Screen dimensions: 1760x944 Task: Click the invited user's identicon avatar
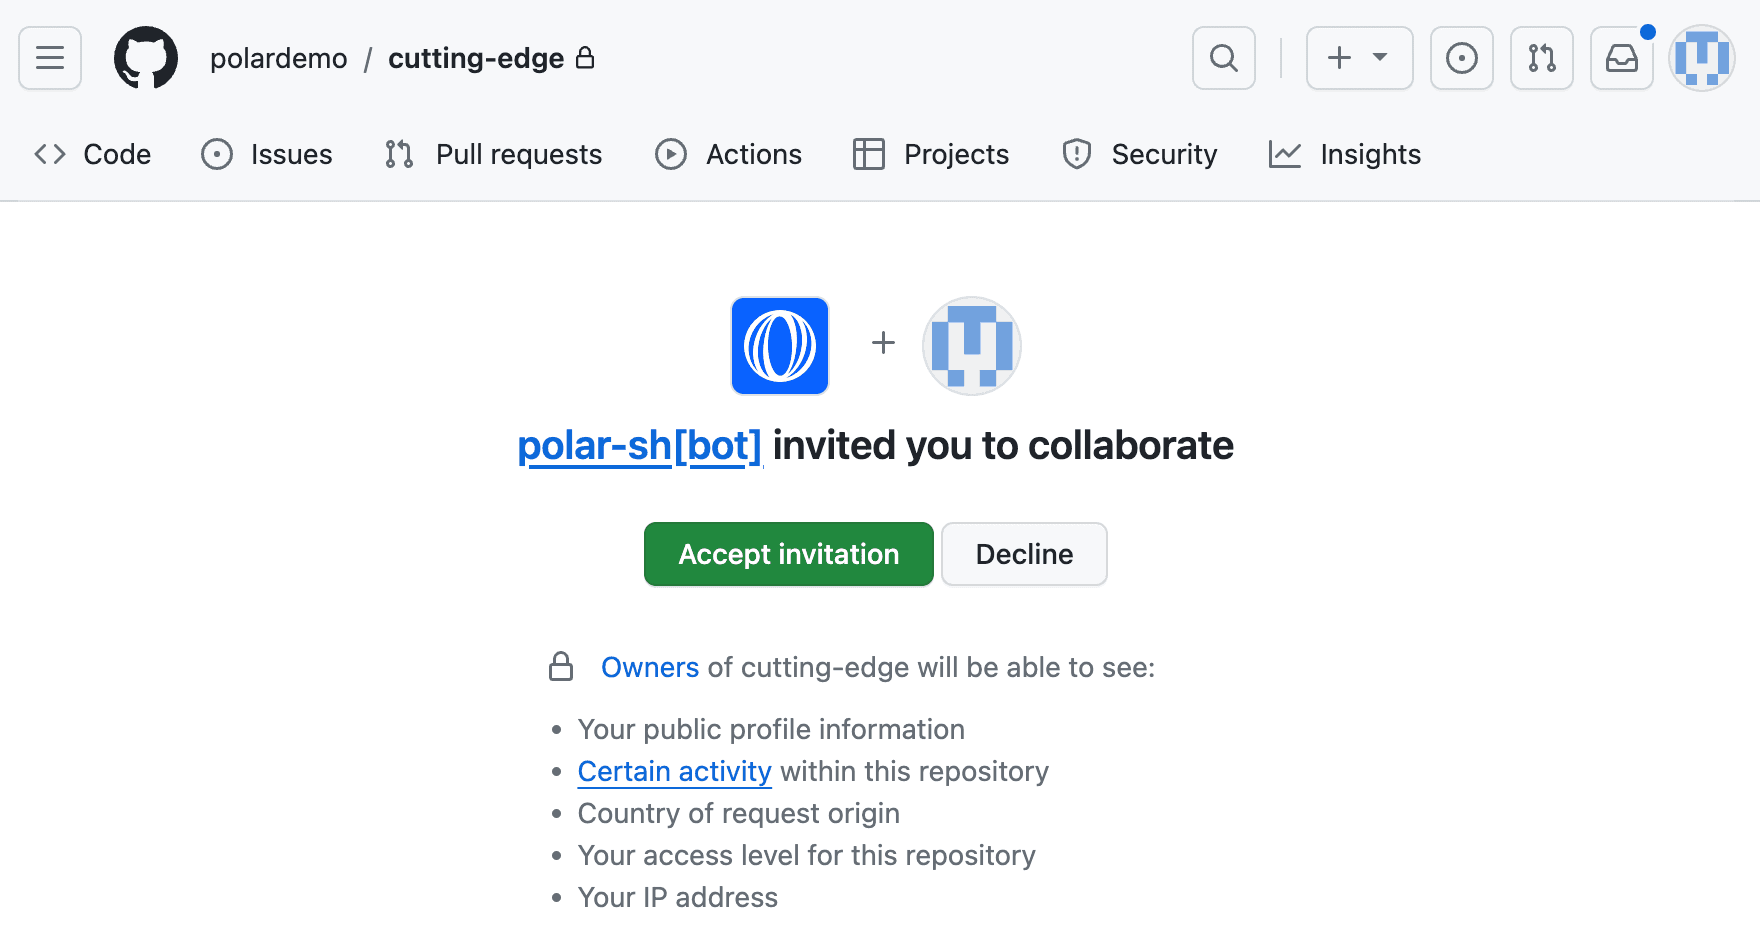click(971, 346)
